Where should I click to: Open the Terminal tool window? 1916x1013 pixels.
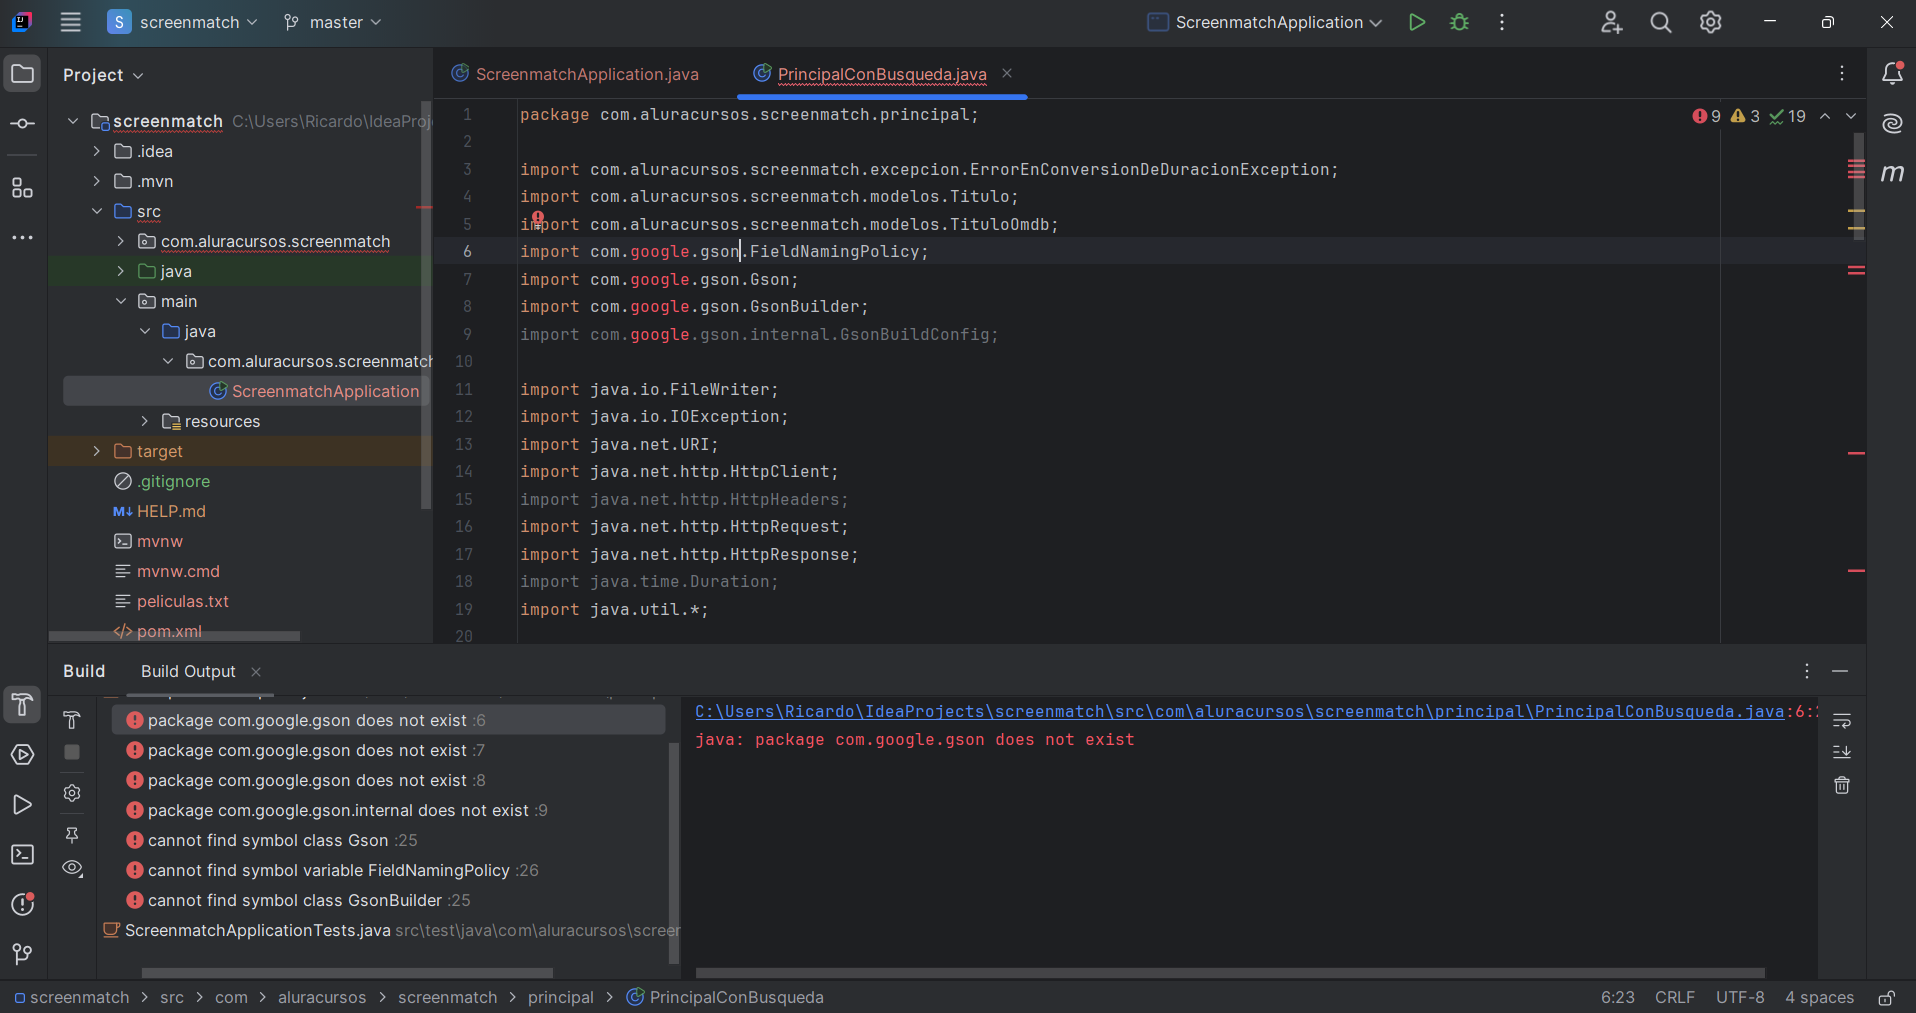coord(23,854)
